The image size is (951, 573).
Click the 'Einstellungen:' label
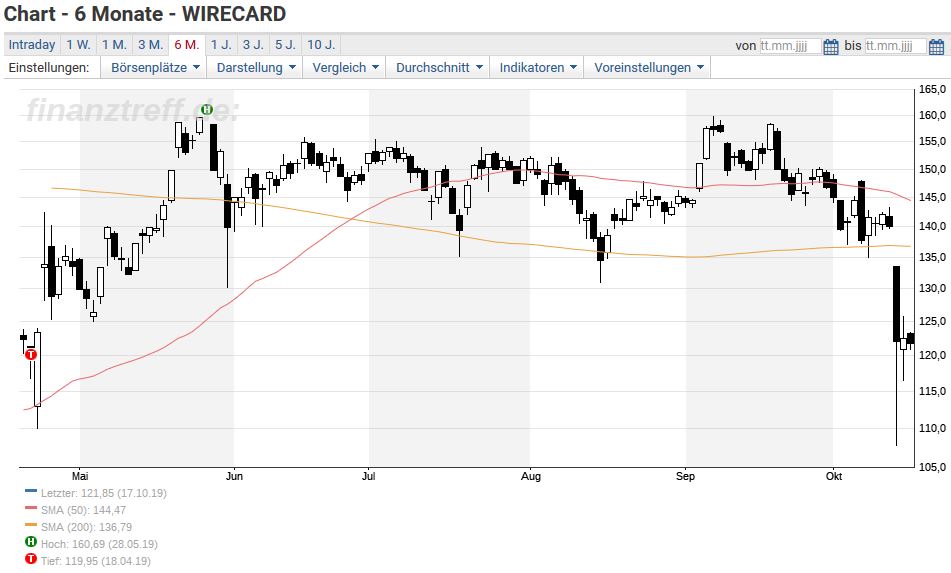49,67
